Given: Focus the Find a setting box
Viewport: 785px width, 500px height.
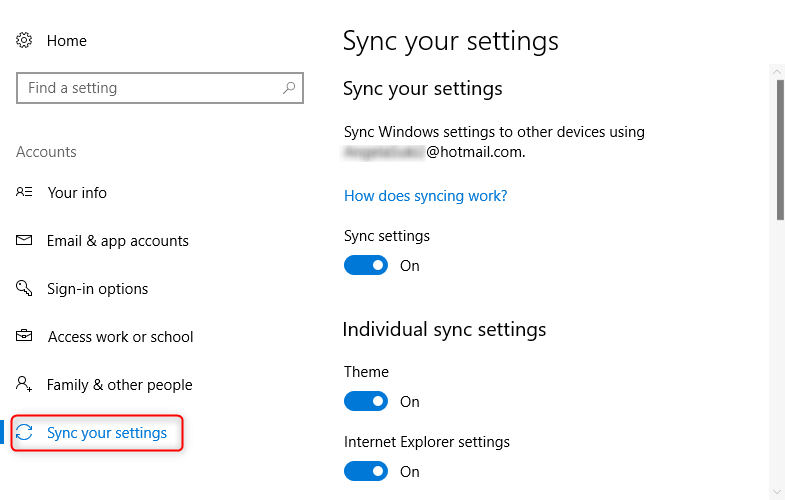Looking at the screenshot, I should tap(160, 88).
